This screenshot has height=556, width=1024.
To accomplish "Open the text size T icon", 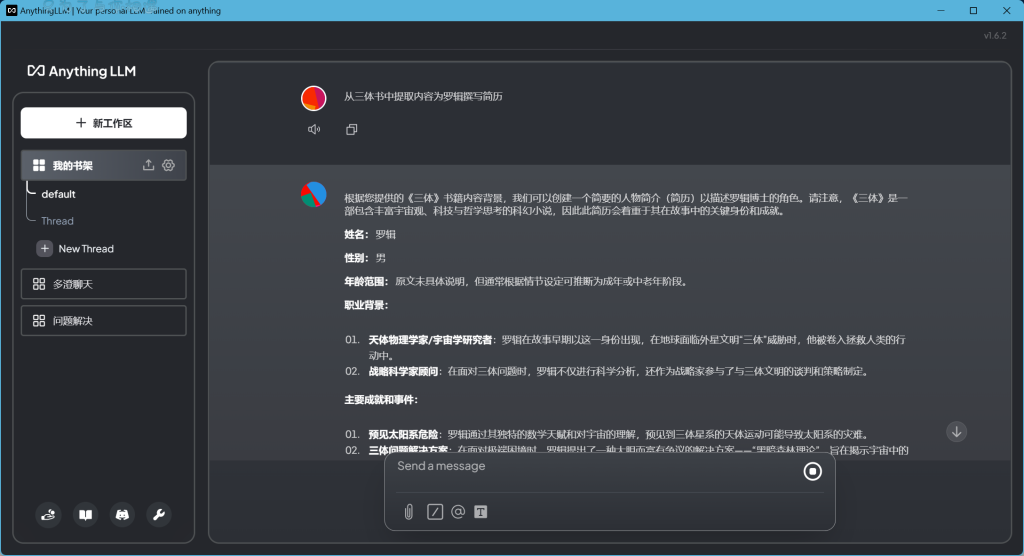I will point(481,512).
